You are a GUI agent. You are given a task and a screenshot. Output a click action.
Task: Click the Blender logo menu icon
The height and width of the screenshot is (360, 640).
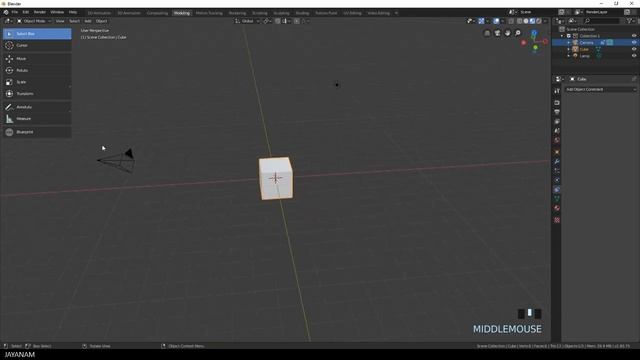6,12
